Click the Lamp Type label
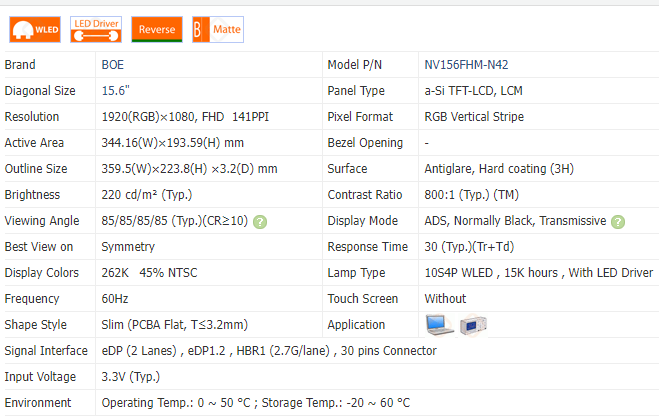659x418 pixels. pyautogui.click(x=356, y=273)
